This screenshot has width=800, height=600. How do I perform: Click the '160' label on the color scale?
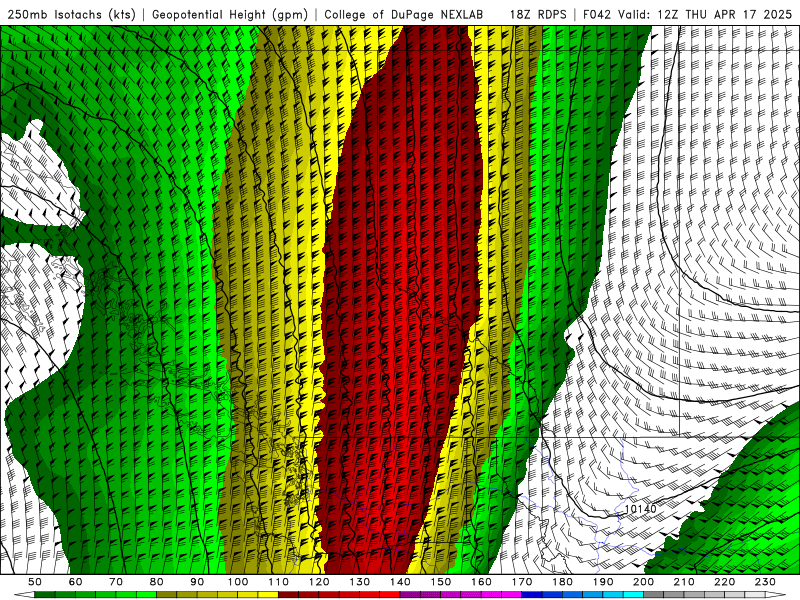(481, 582)
